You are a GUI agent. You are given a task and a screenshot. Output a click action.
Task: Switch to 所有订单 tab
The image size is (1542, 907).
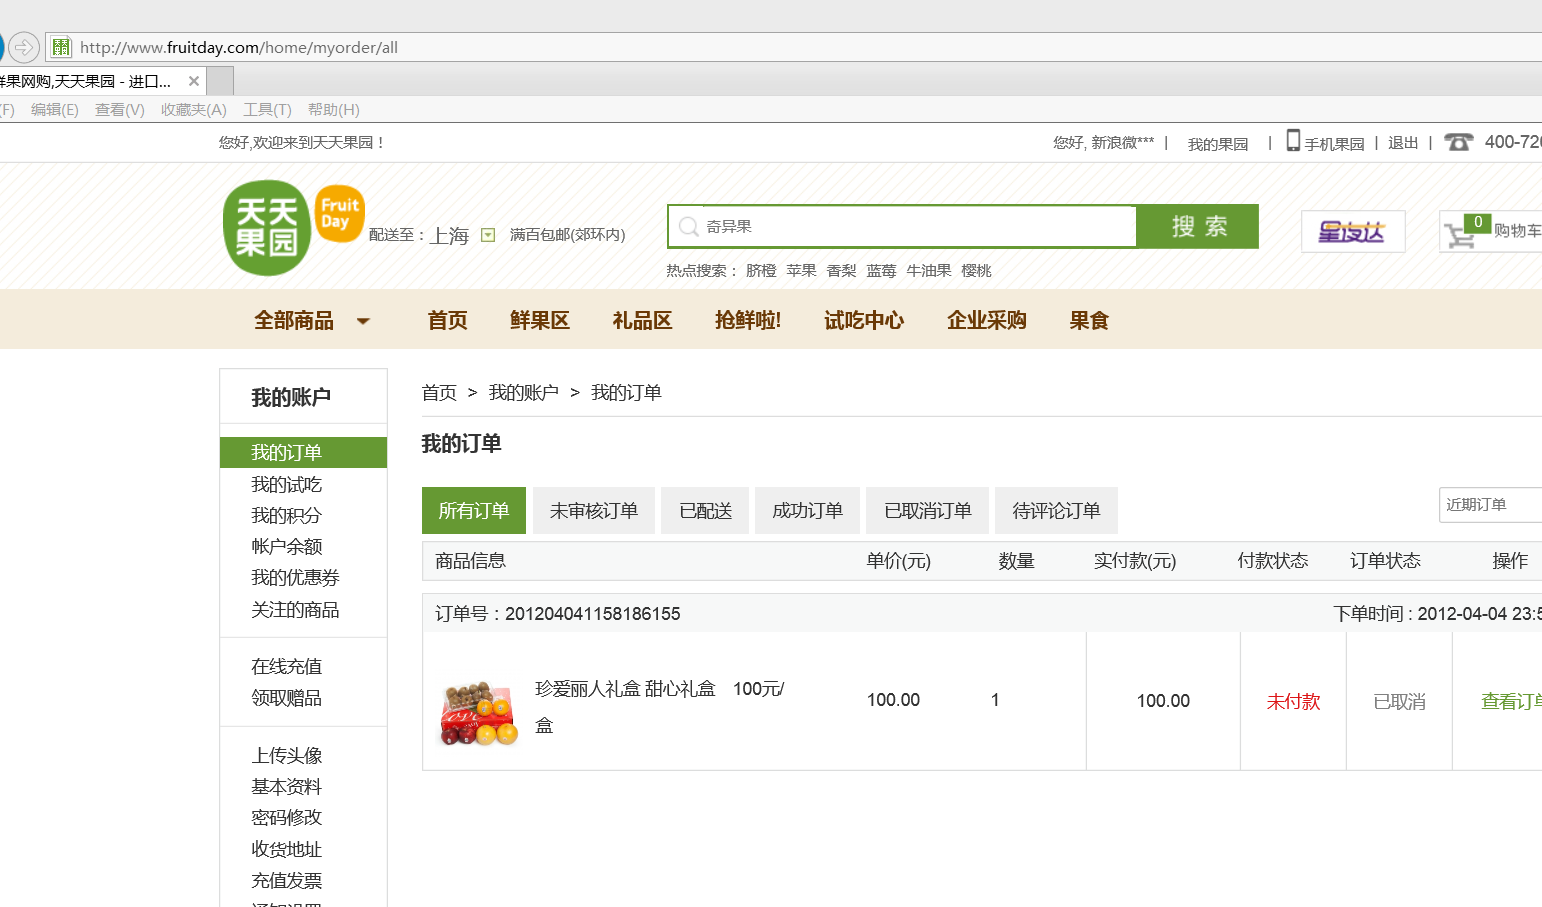[x=474, y=510]
